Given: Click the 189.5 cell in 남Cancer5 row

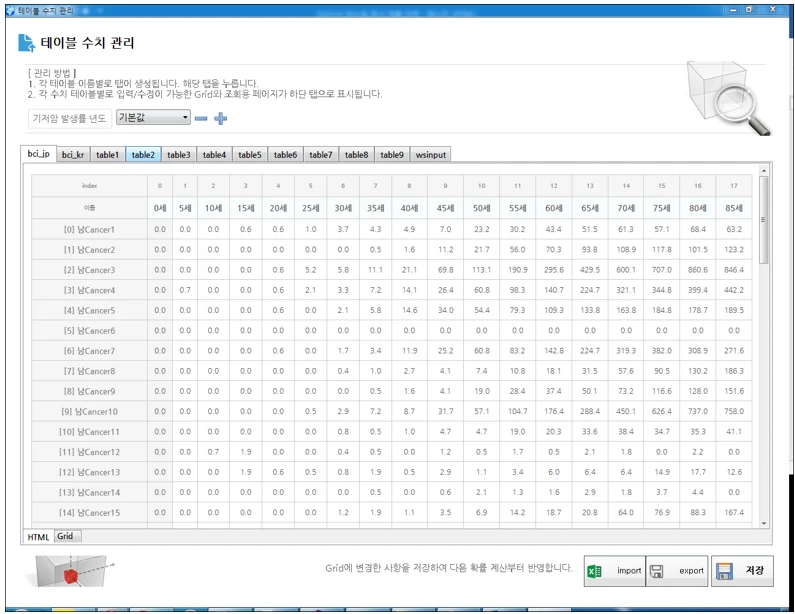Looking at the screenshot, I should pos(734,310).
